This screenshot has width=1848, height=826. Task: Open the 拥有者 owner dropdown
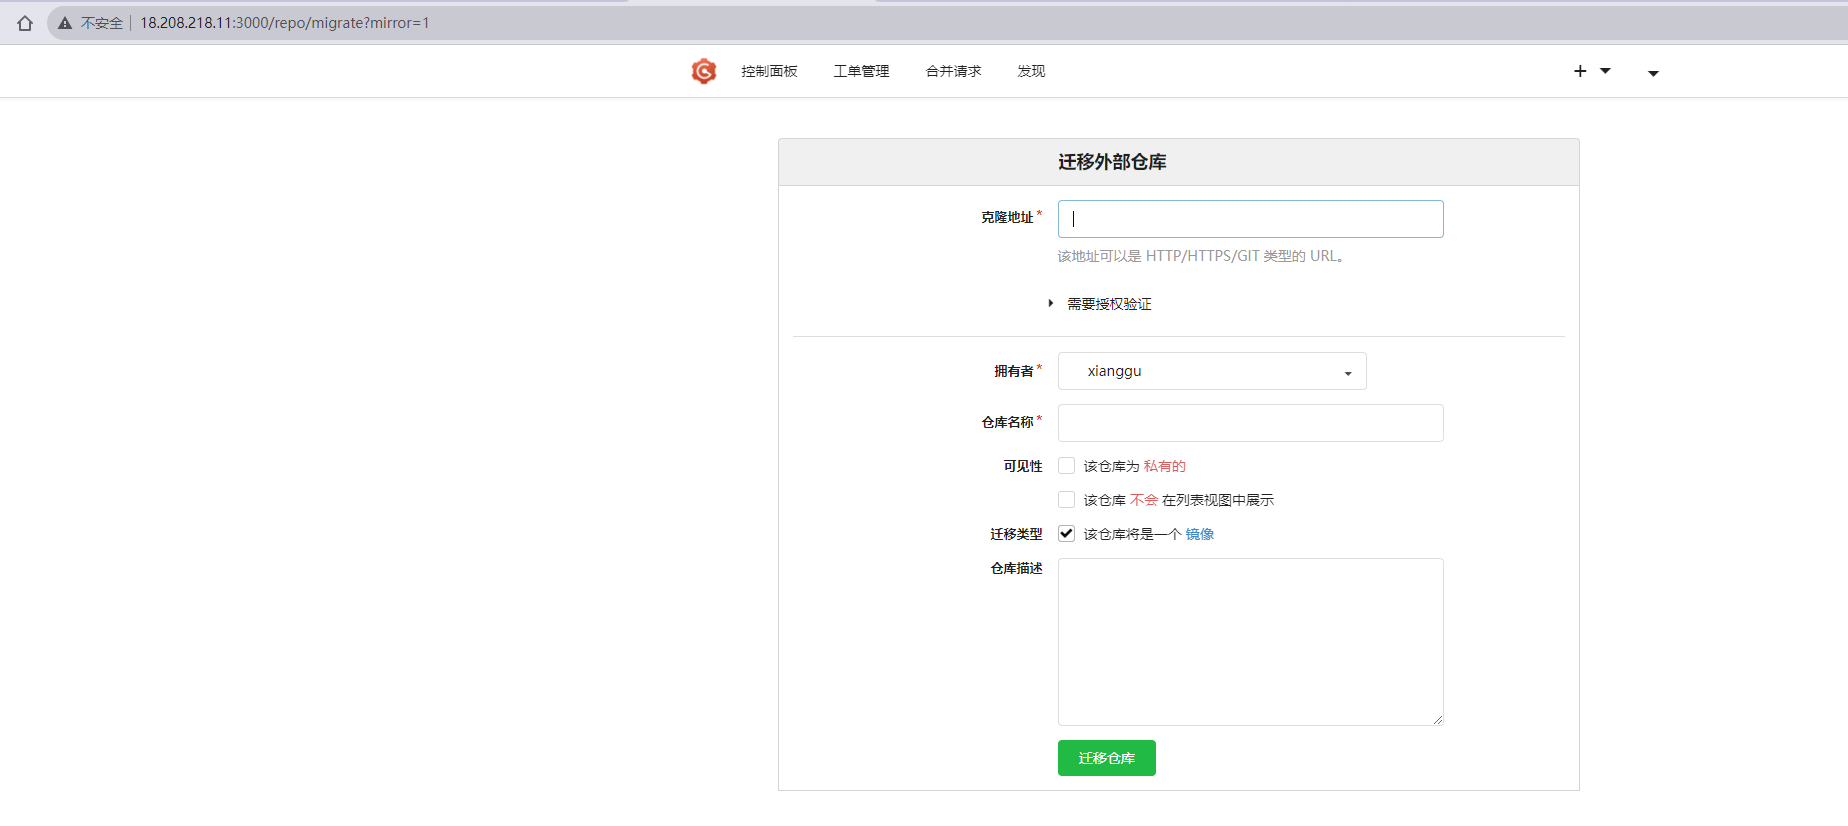tap(1212, 371)
